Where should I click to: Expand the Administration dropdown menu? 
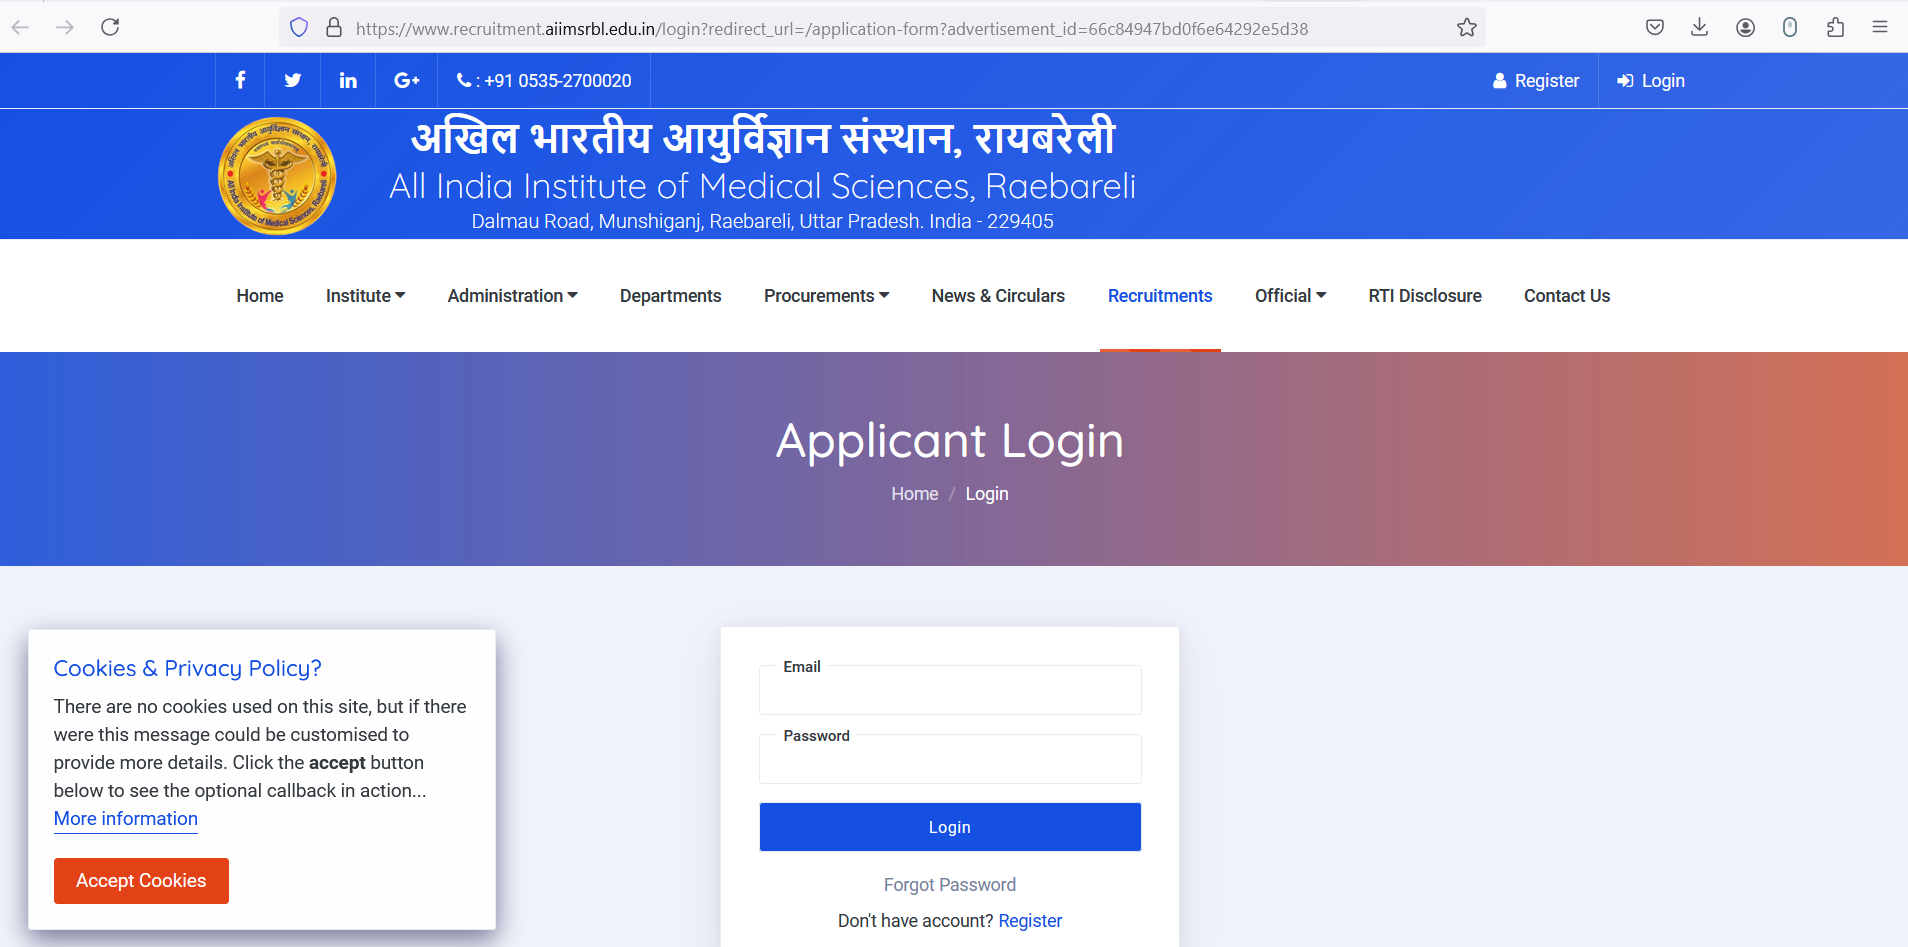(x=512, y=296)
